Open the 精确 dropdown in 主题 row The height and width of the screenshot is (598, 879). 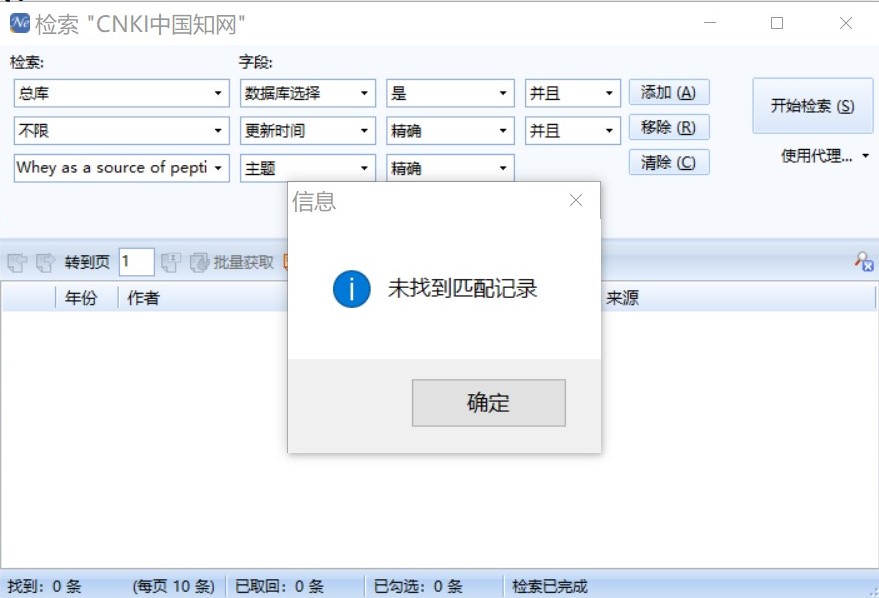click(x=503, y=168)
